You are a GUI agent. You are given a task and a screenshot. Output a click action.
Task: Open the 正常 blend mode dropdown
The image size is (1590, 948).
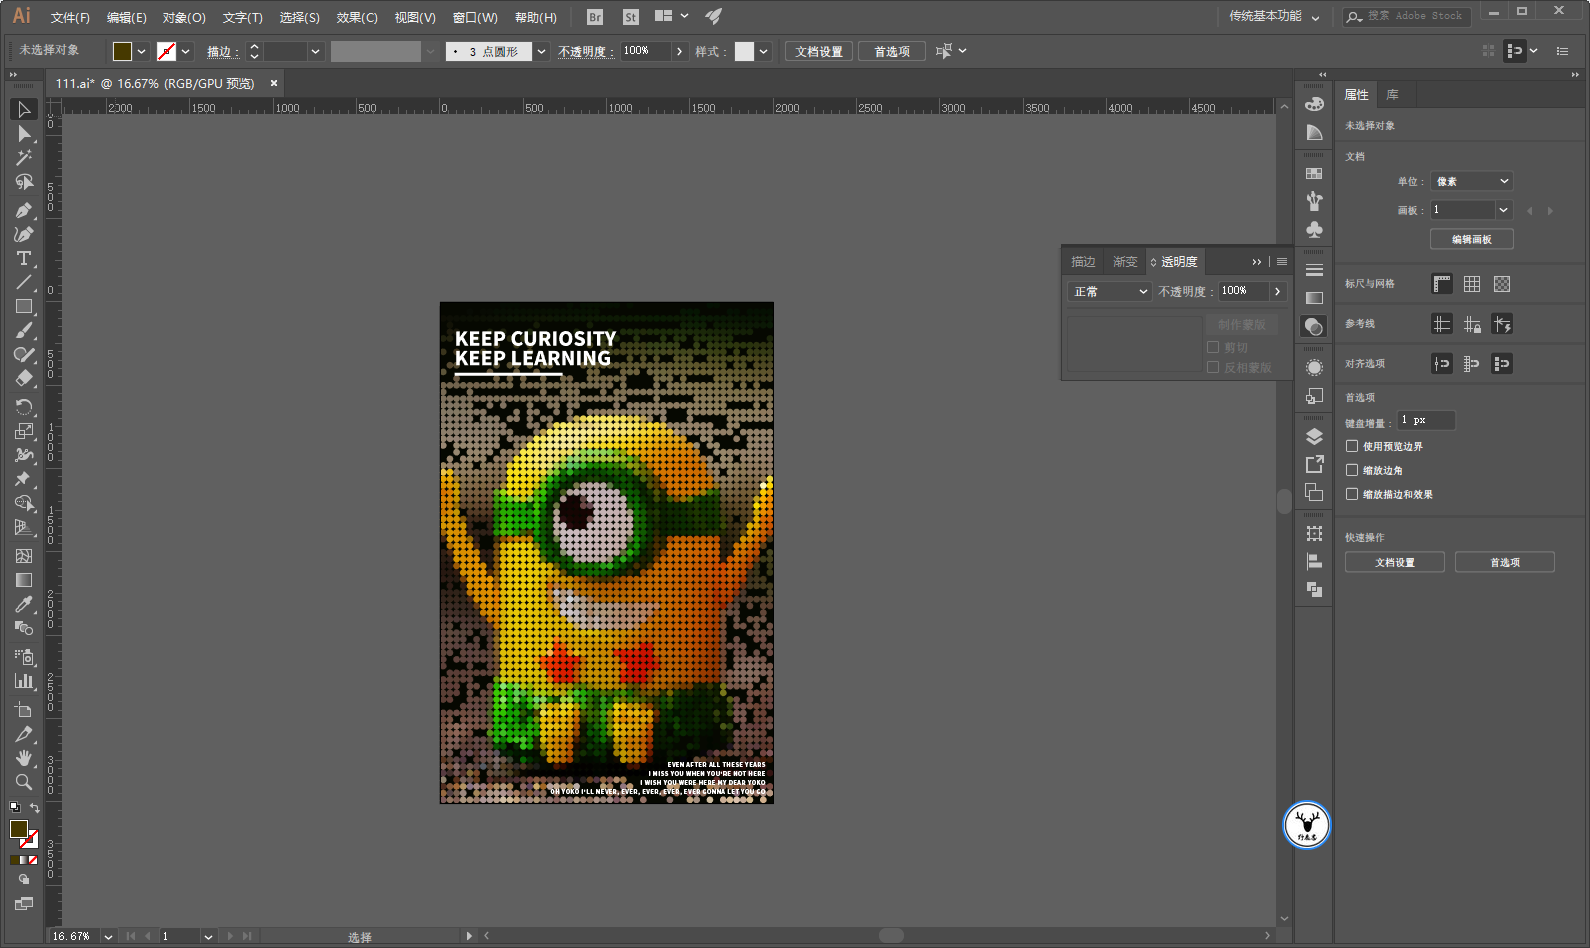[x=1110, y=291]
